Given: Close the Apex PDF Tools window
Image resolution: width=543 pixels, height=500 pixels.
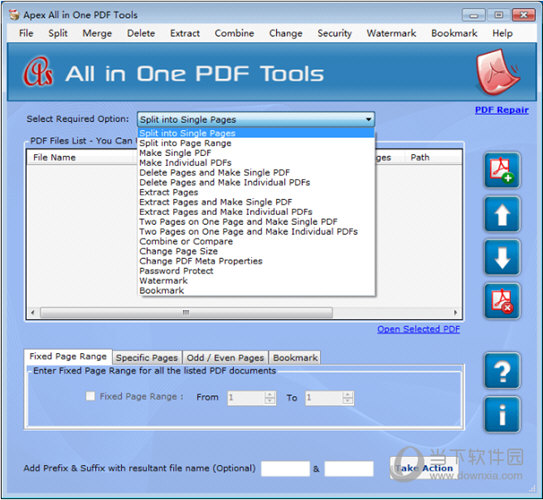Looking at the screenshot, I should point(524,15).
